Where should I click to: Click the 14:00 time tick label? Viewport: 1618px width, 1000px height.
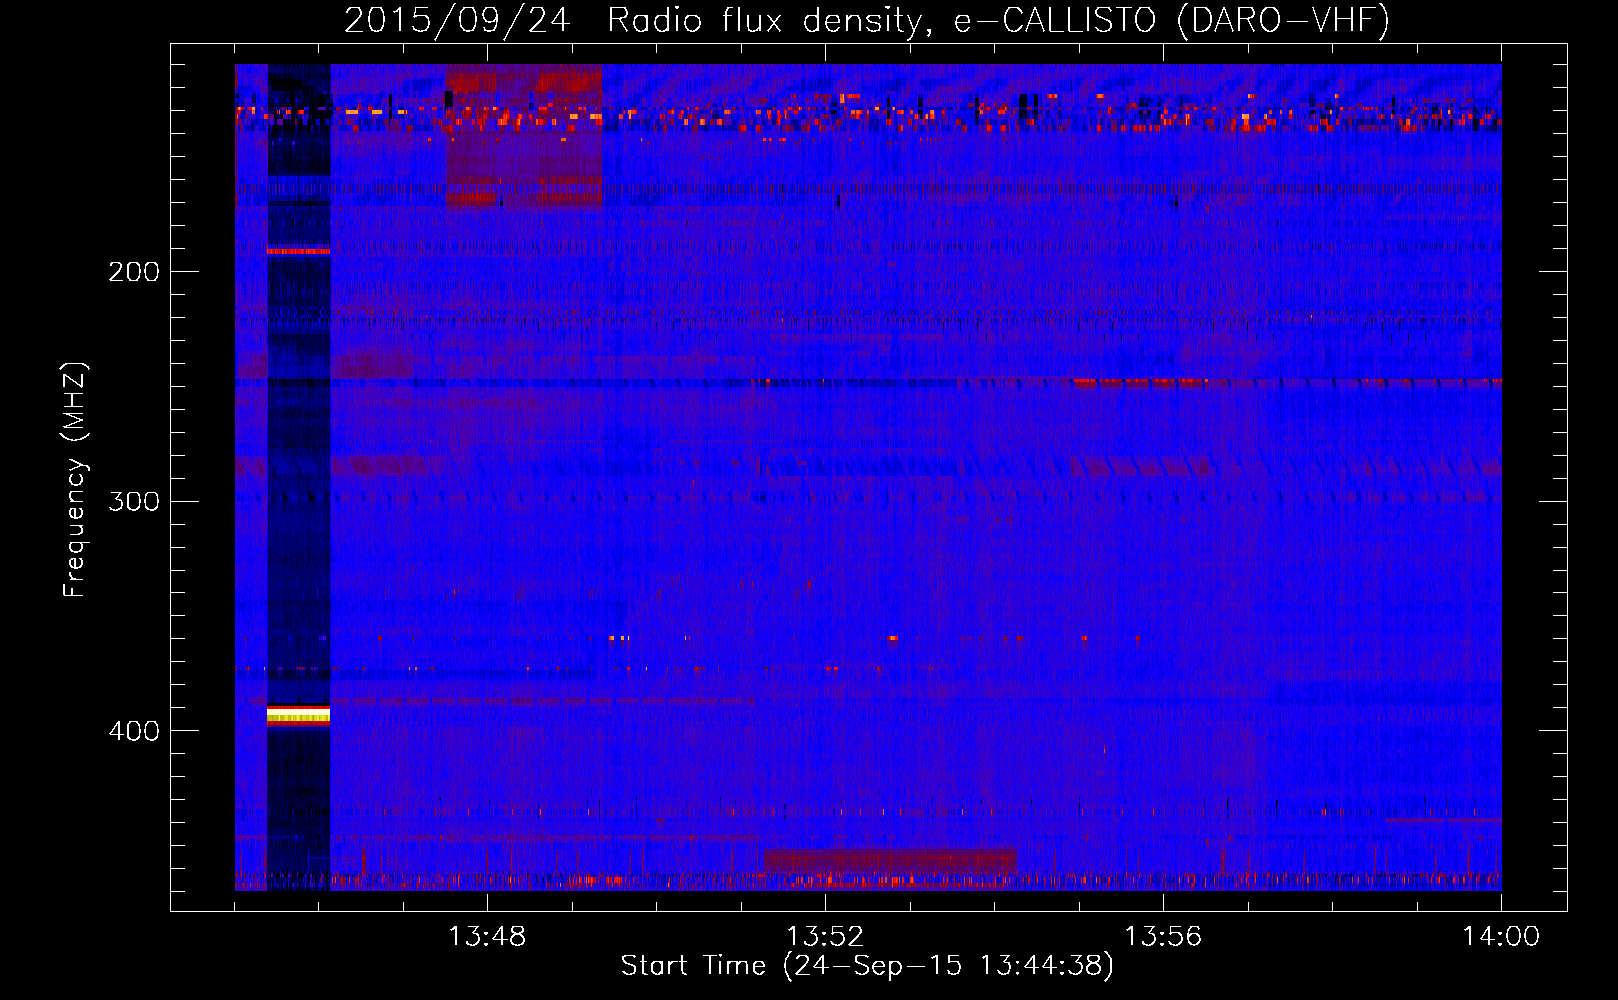point(1501,937)
